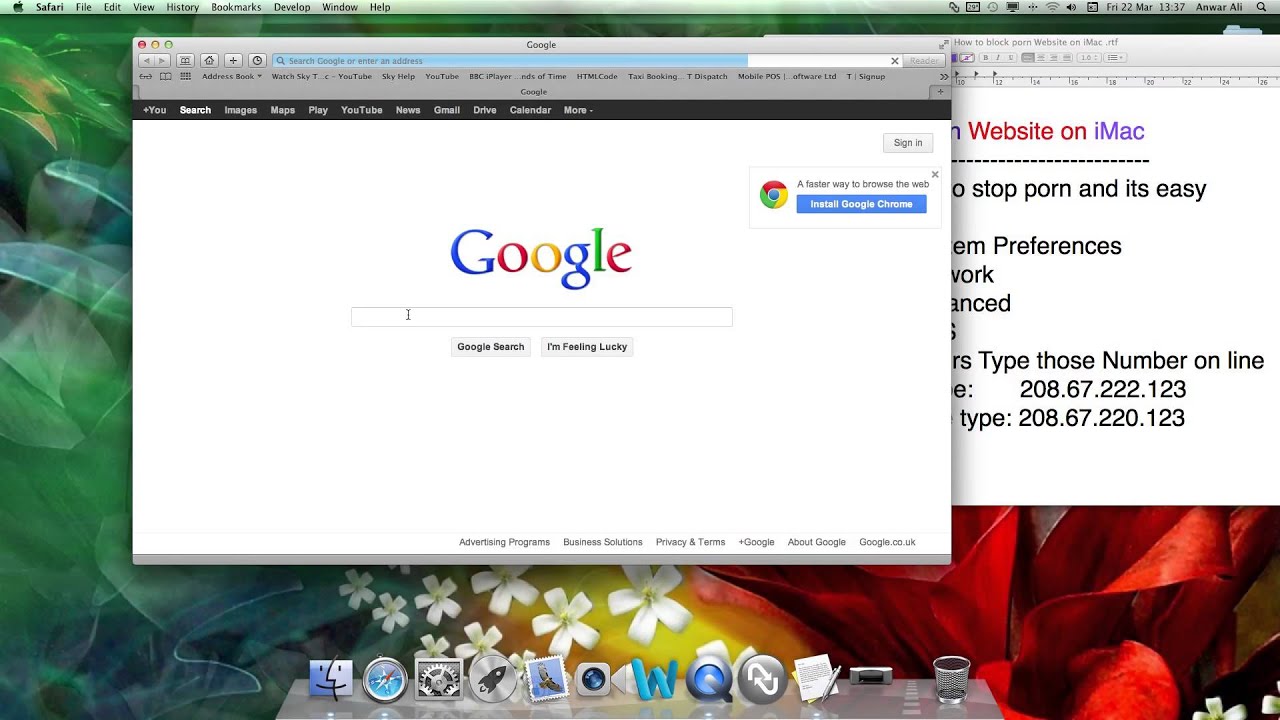Open Time Machine menu bar icon

pos(993,7)
